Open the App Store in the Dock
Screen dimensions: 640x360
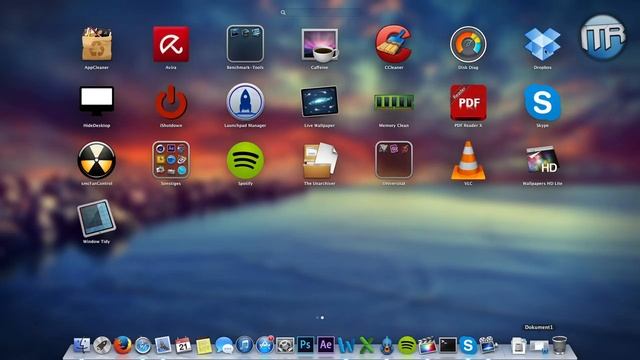click(x=264, y=345)
